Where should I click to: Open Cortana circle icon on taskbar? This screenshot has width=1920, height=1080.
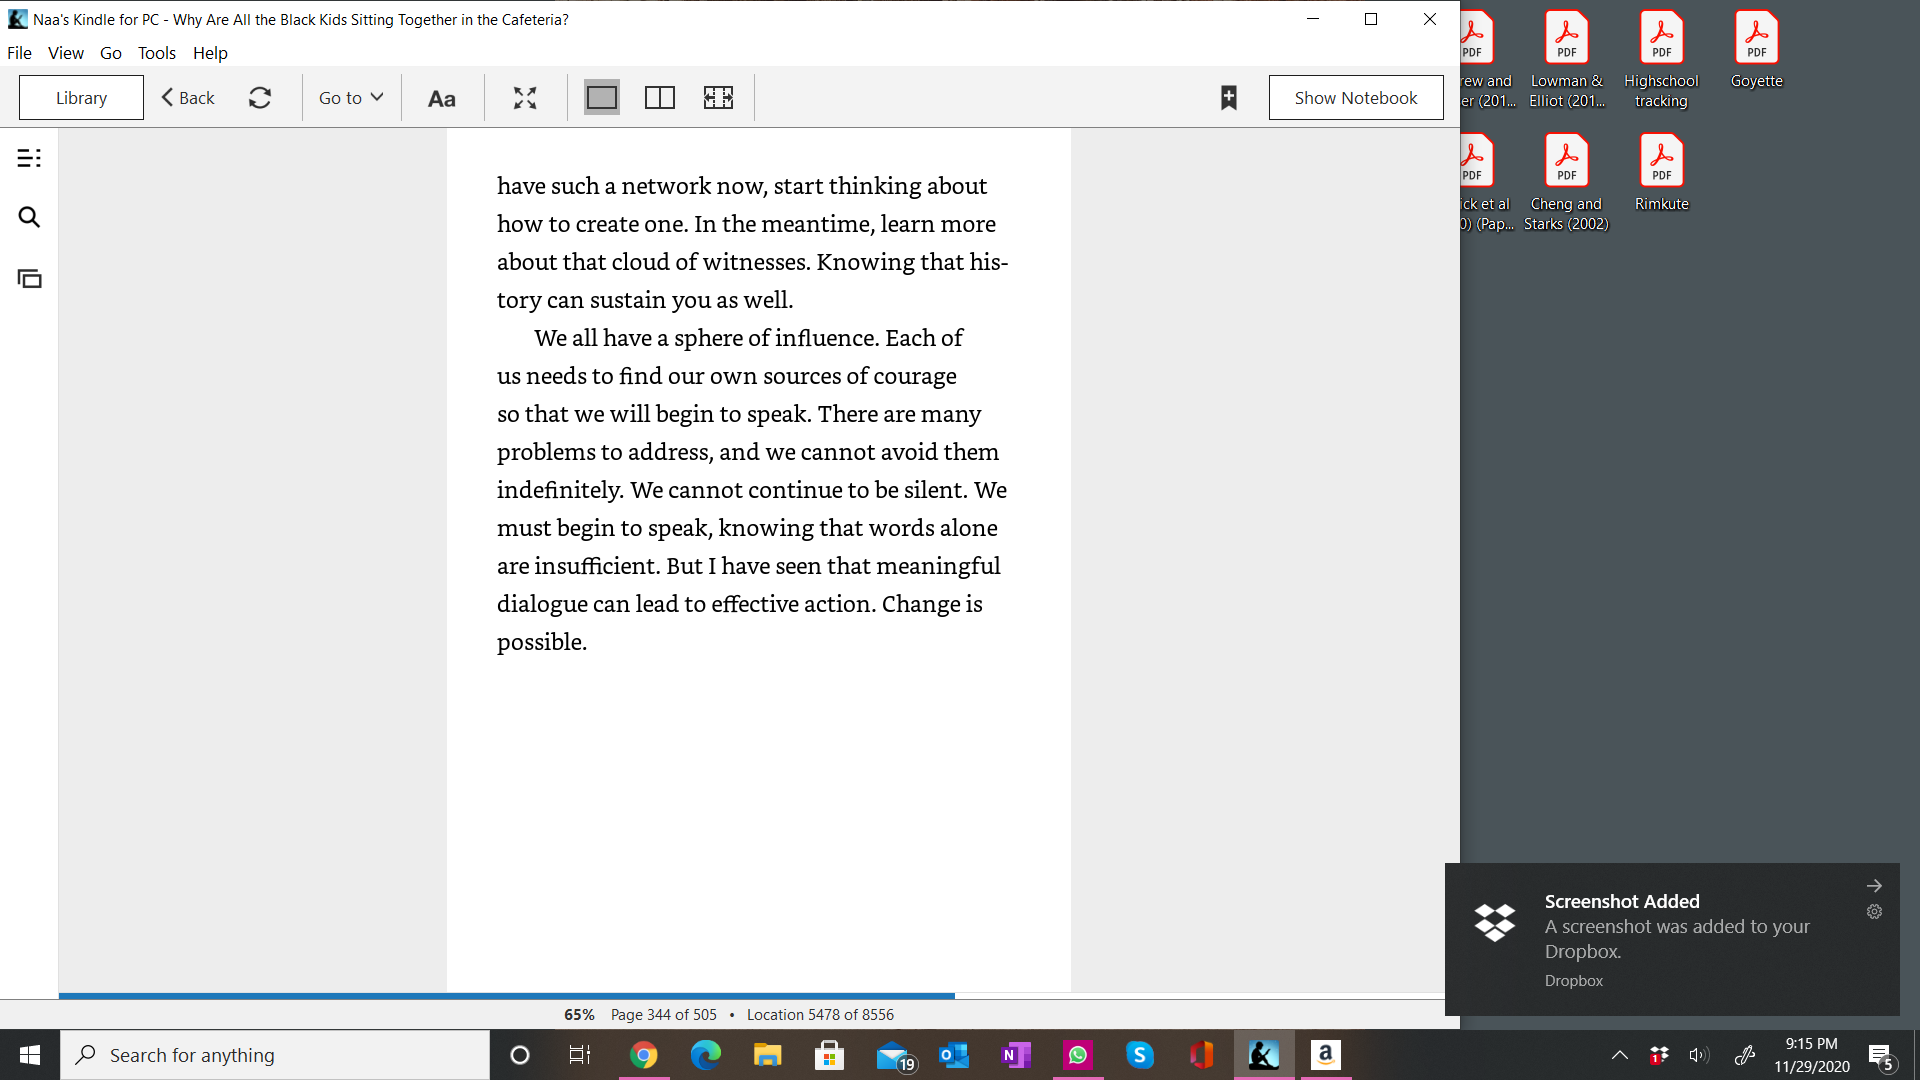(x=519, y=1055)
